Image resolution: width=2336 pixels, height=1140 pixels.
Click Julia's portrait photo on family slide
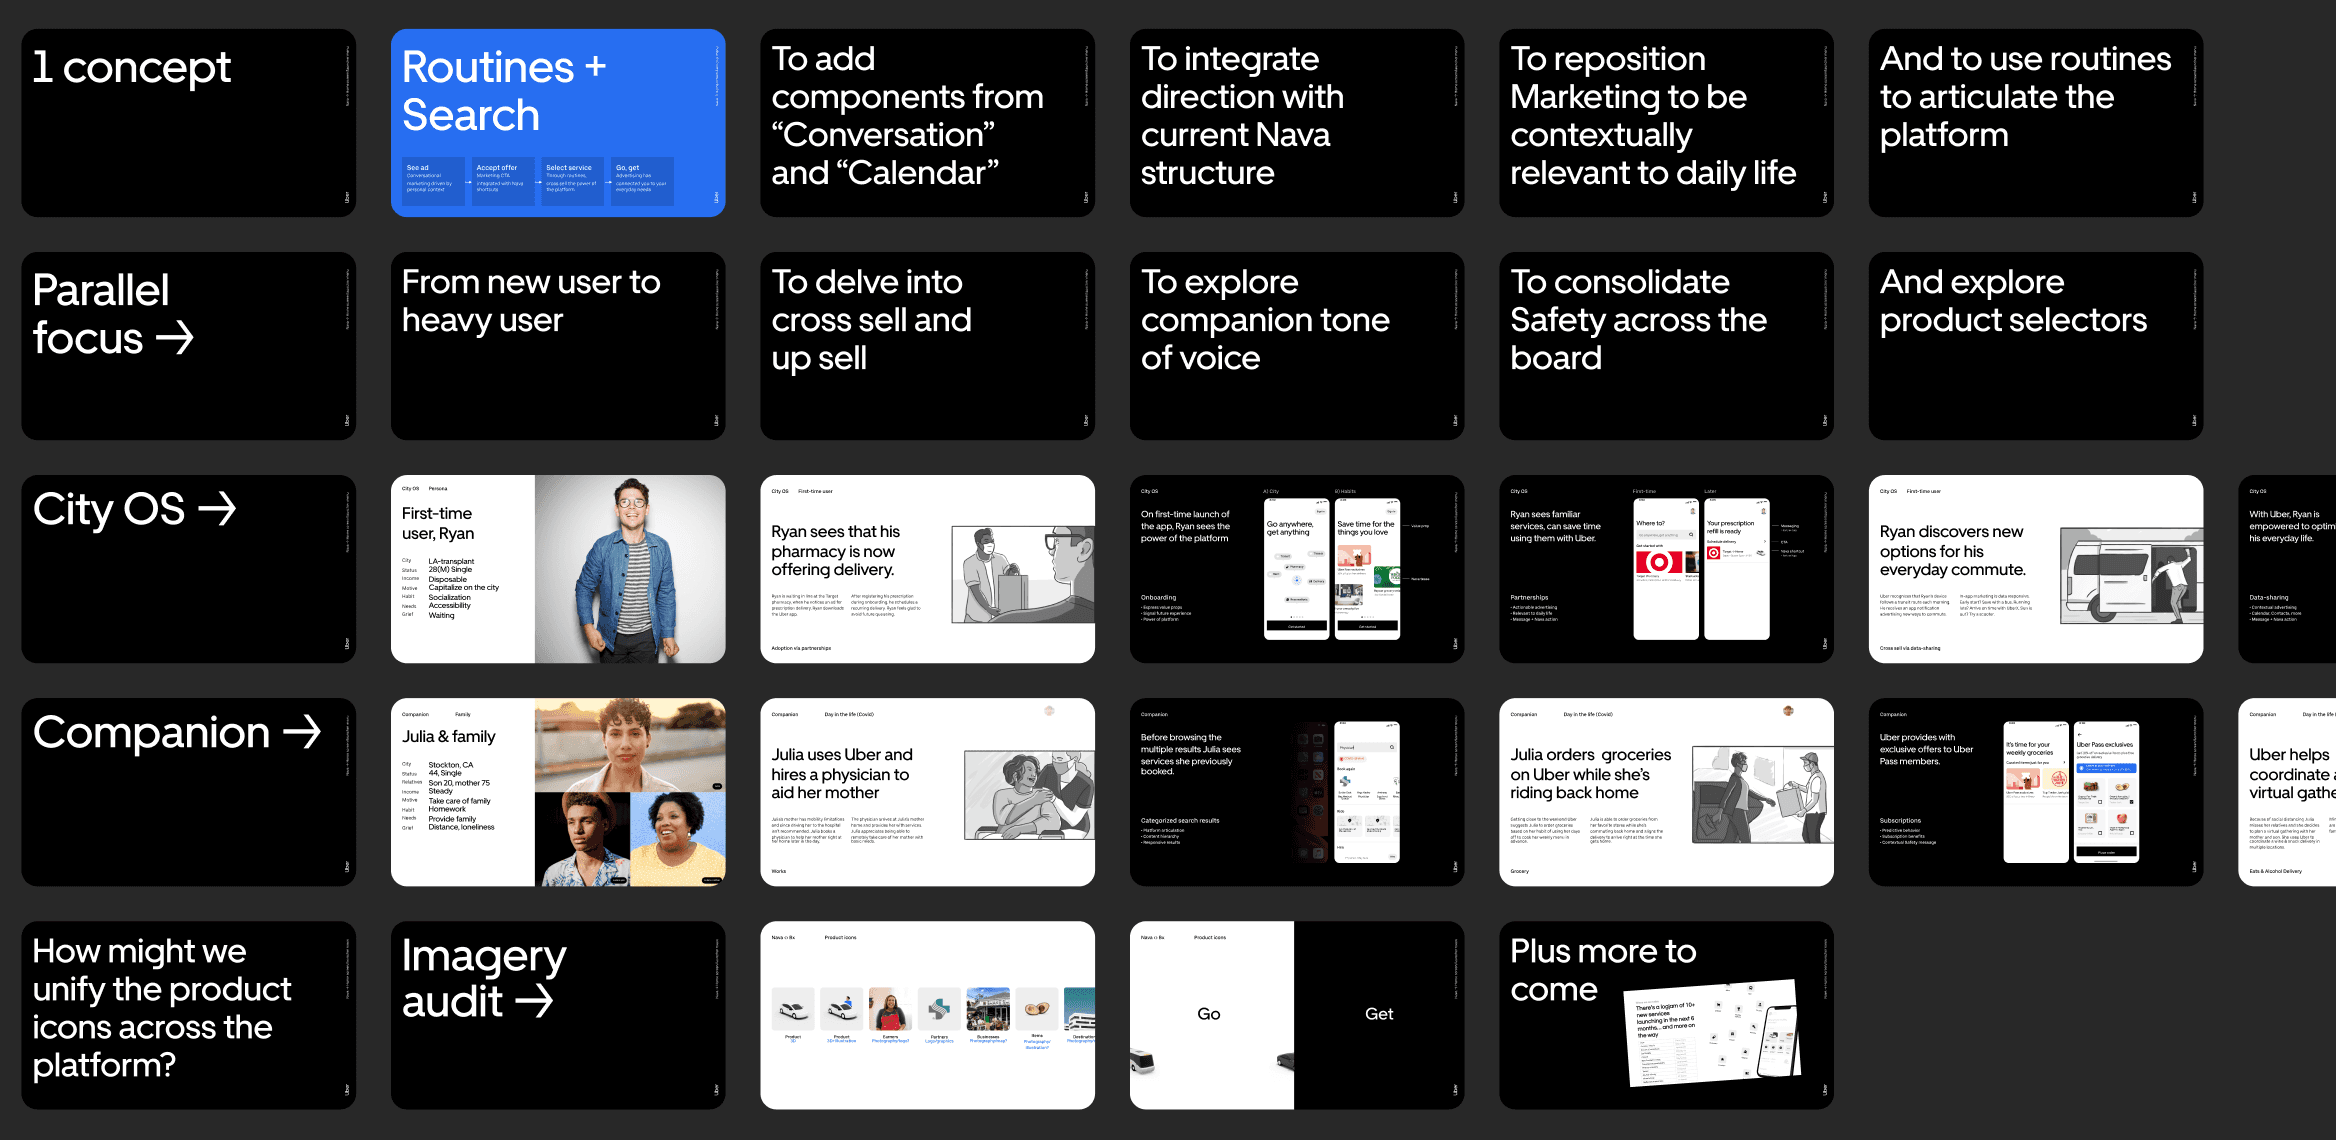tap(630, 745)
